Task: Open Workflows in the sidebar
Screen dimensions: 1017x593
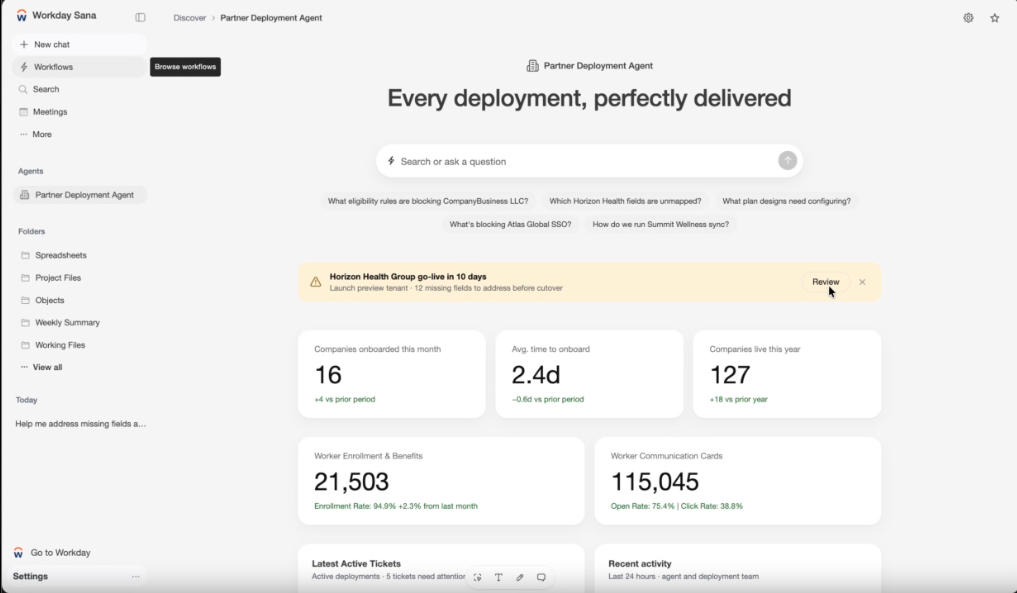Action: (x=79, y=67)
